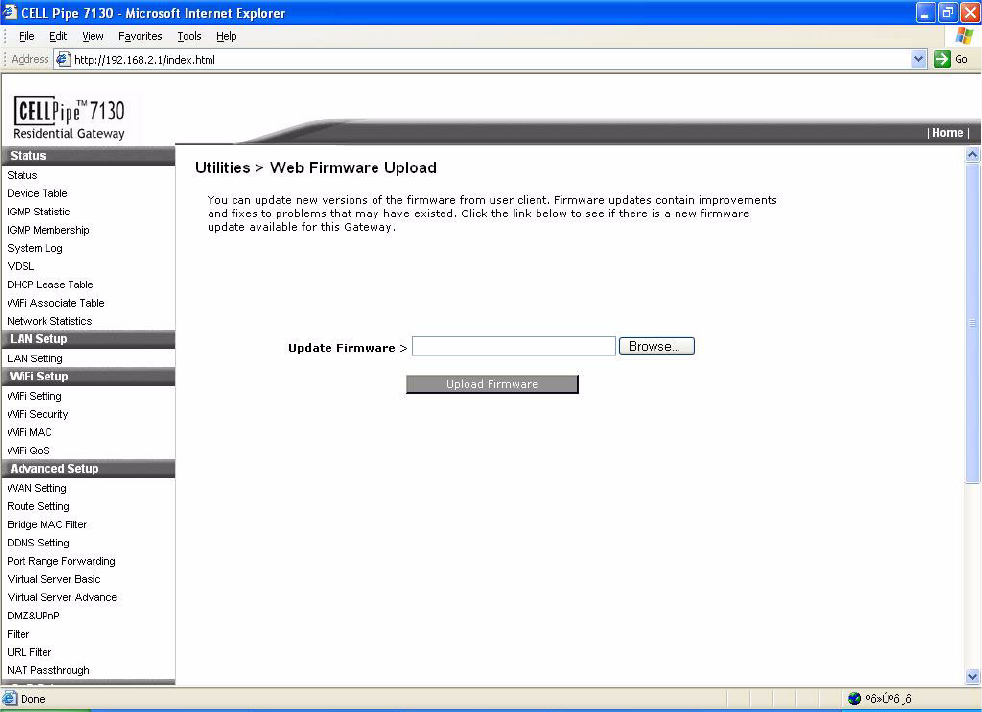982x712 pixels.
Task: Open Virtual Server Basic page
Action: click(x=54, y=579)
